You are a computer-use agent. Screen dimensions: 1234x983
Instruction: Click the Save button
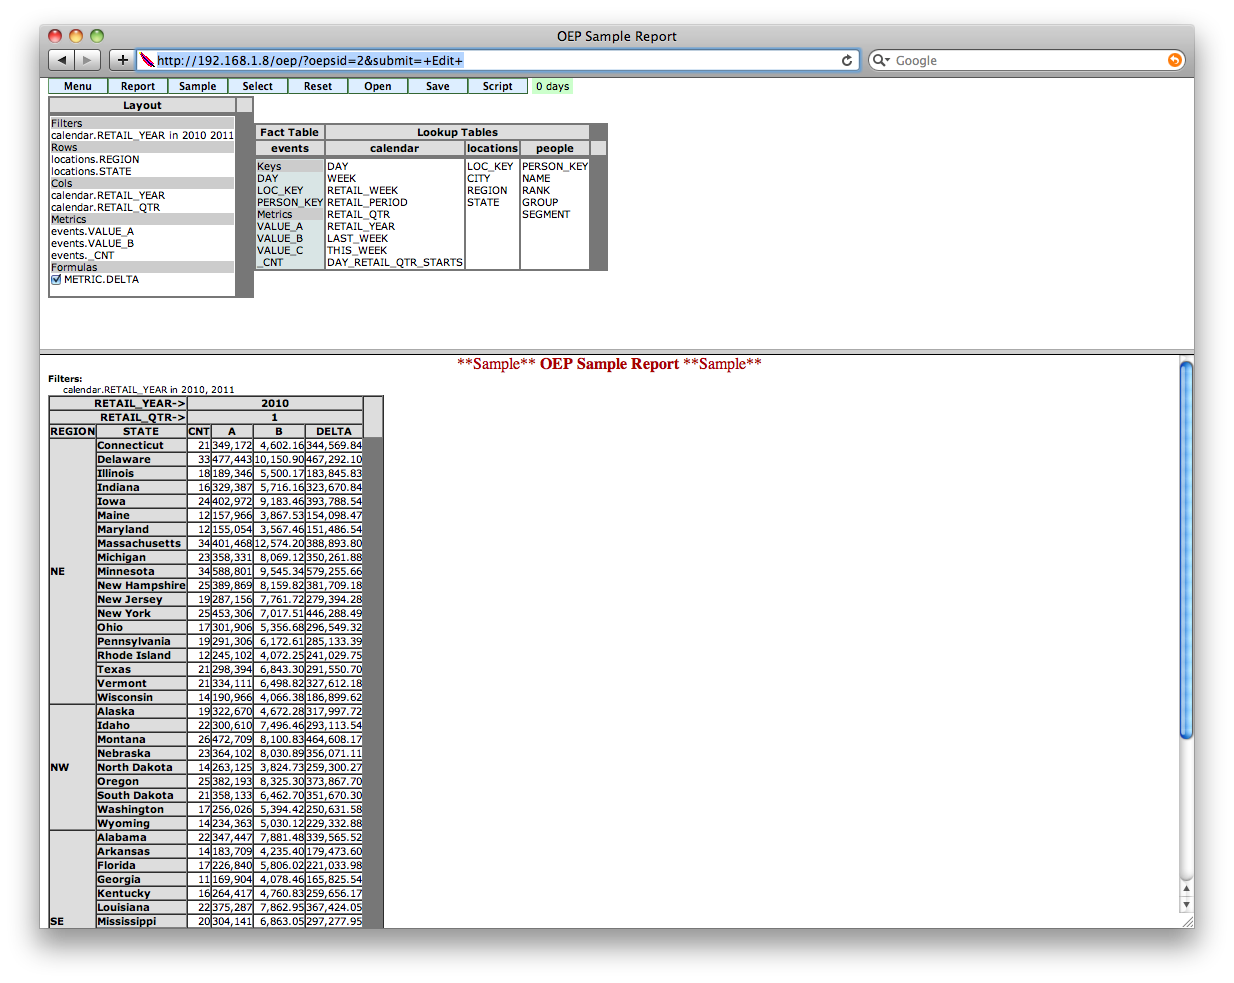437,86
